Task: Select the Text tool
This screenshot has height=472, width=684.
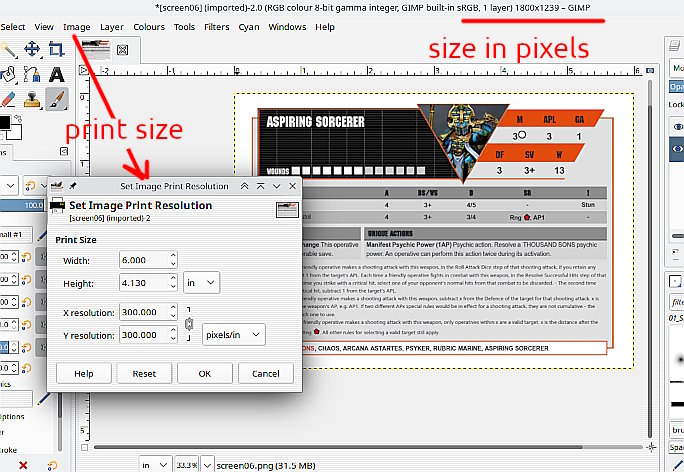Action: point(57,75)
